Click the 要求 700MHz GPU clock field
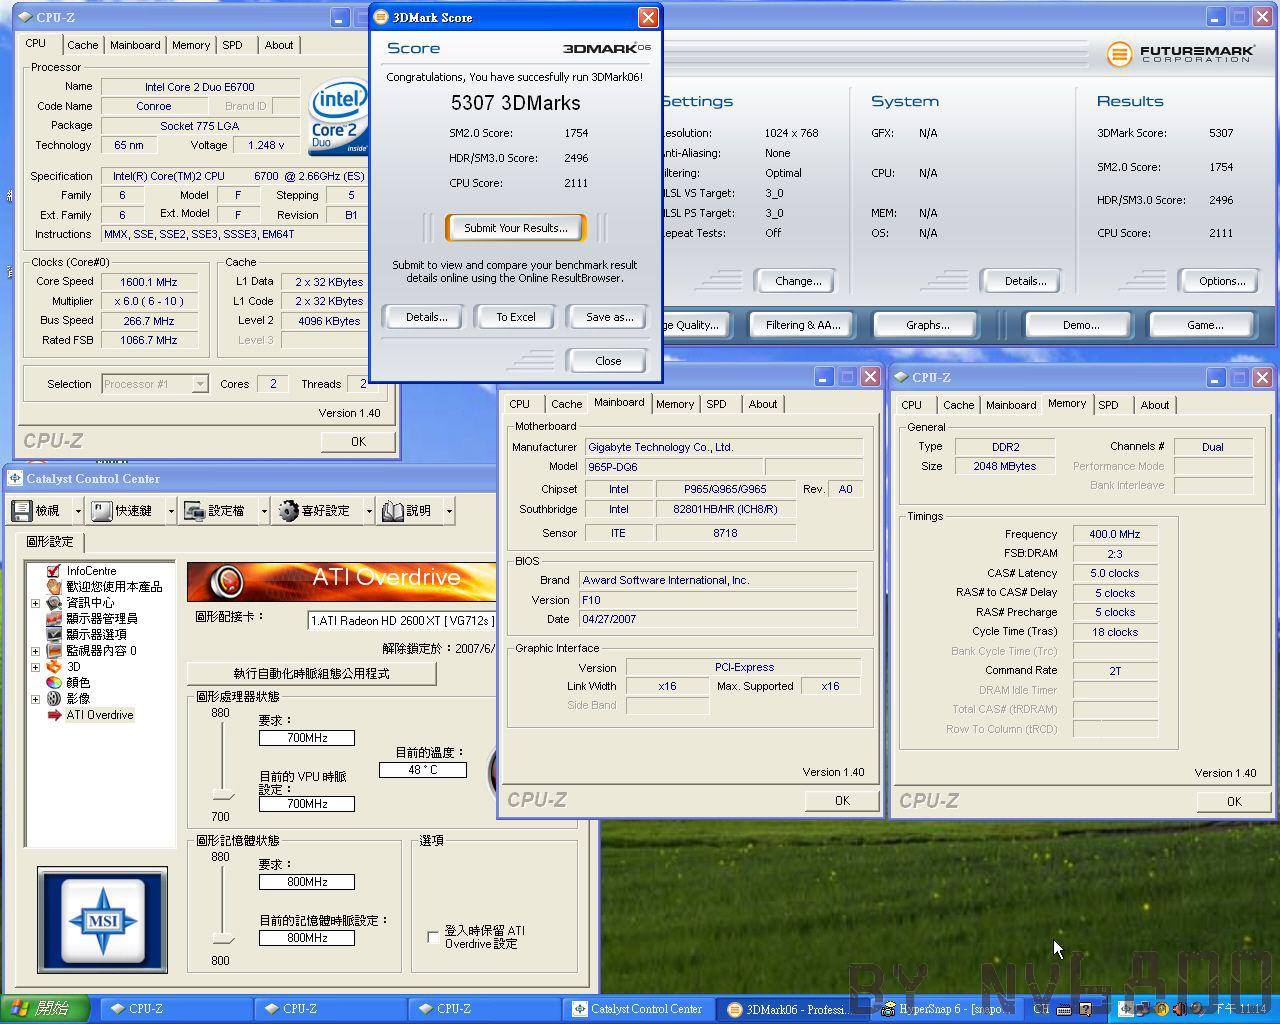1280x1024 pixels. tap(307, 738)
